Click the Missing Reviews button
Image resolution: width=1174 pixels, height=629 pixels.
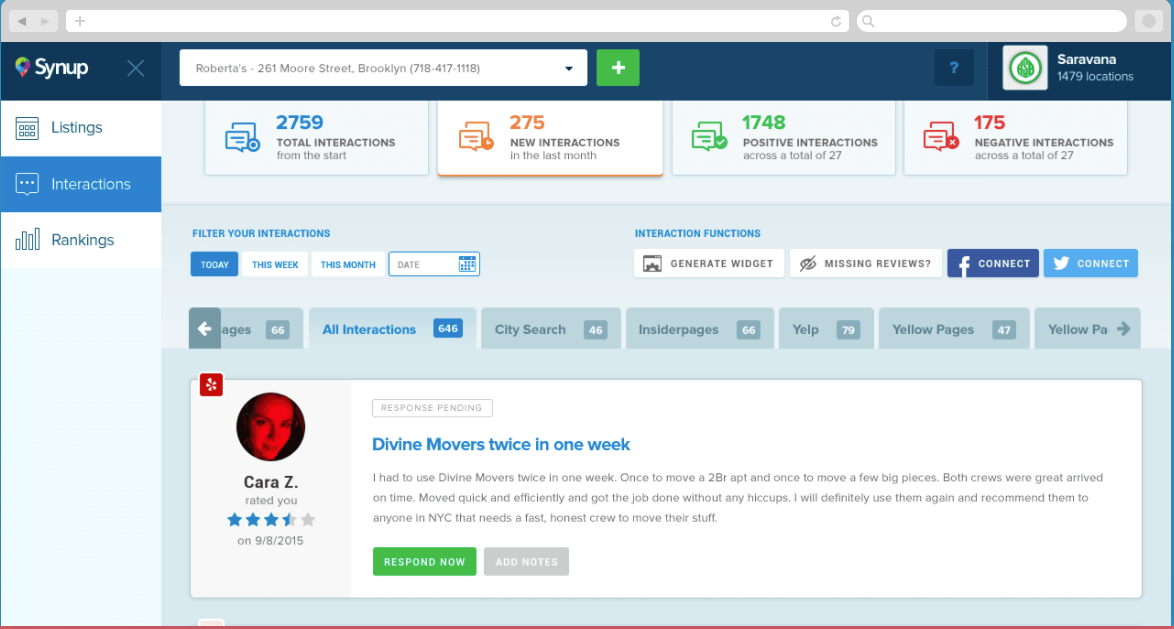[x=866, y=264]
